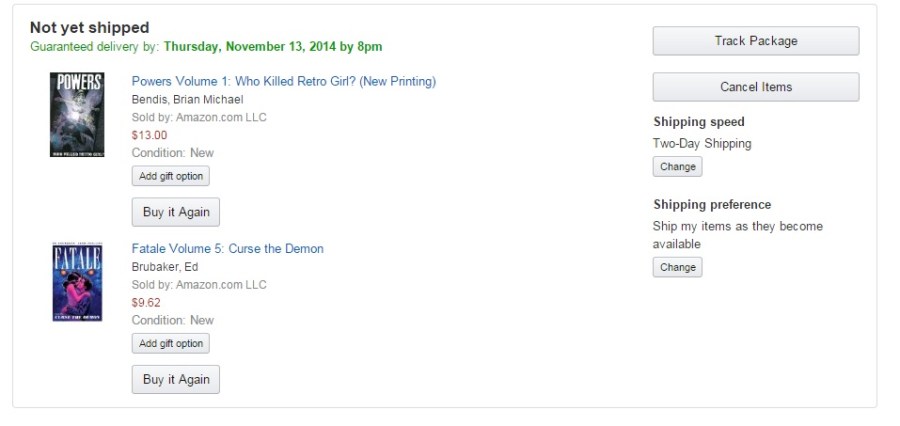Click the Shipping preference label

(711, 204)
